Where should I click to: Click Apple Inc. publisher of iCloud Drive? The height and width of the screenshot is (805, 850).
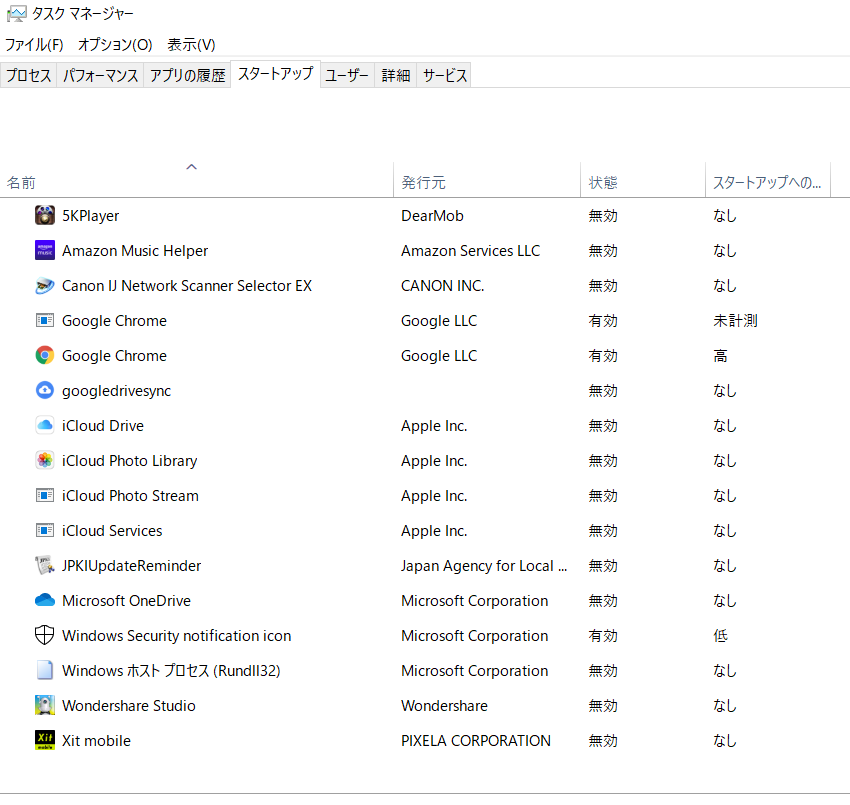click(x=434, y=426)
